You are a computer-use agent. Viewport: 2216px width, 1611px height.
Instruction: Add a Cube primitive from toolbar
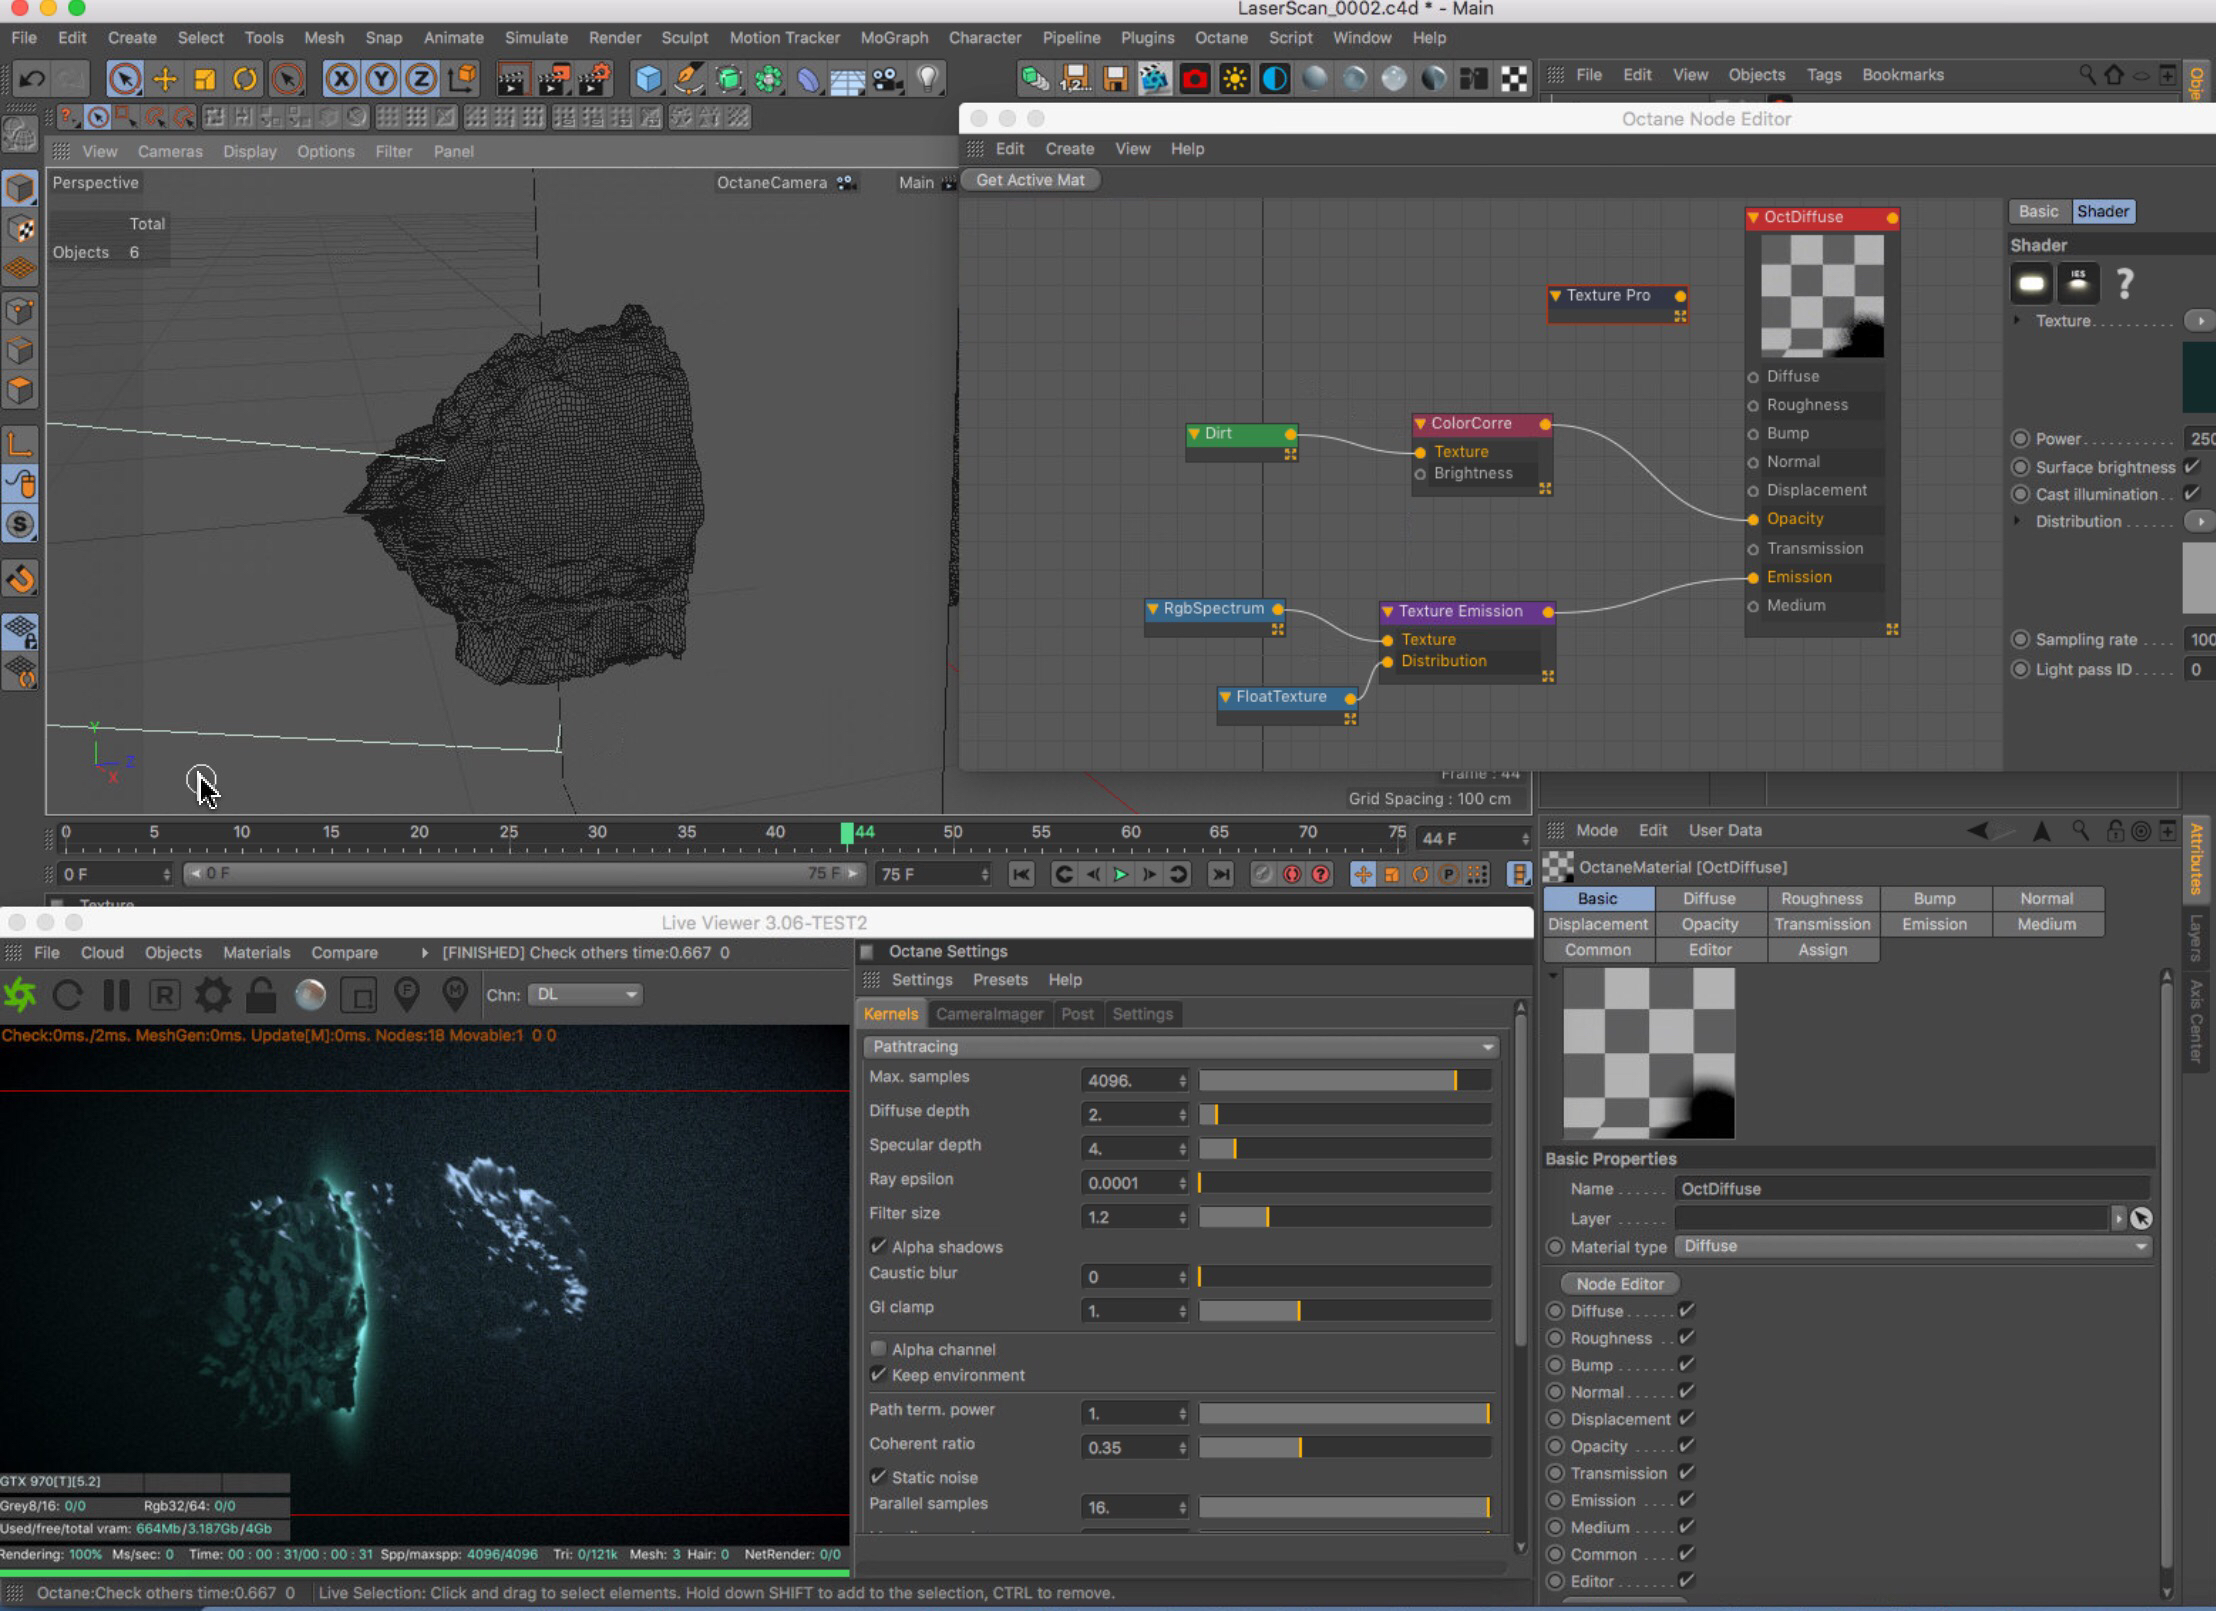click(x=648, y=79)
